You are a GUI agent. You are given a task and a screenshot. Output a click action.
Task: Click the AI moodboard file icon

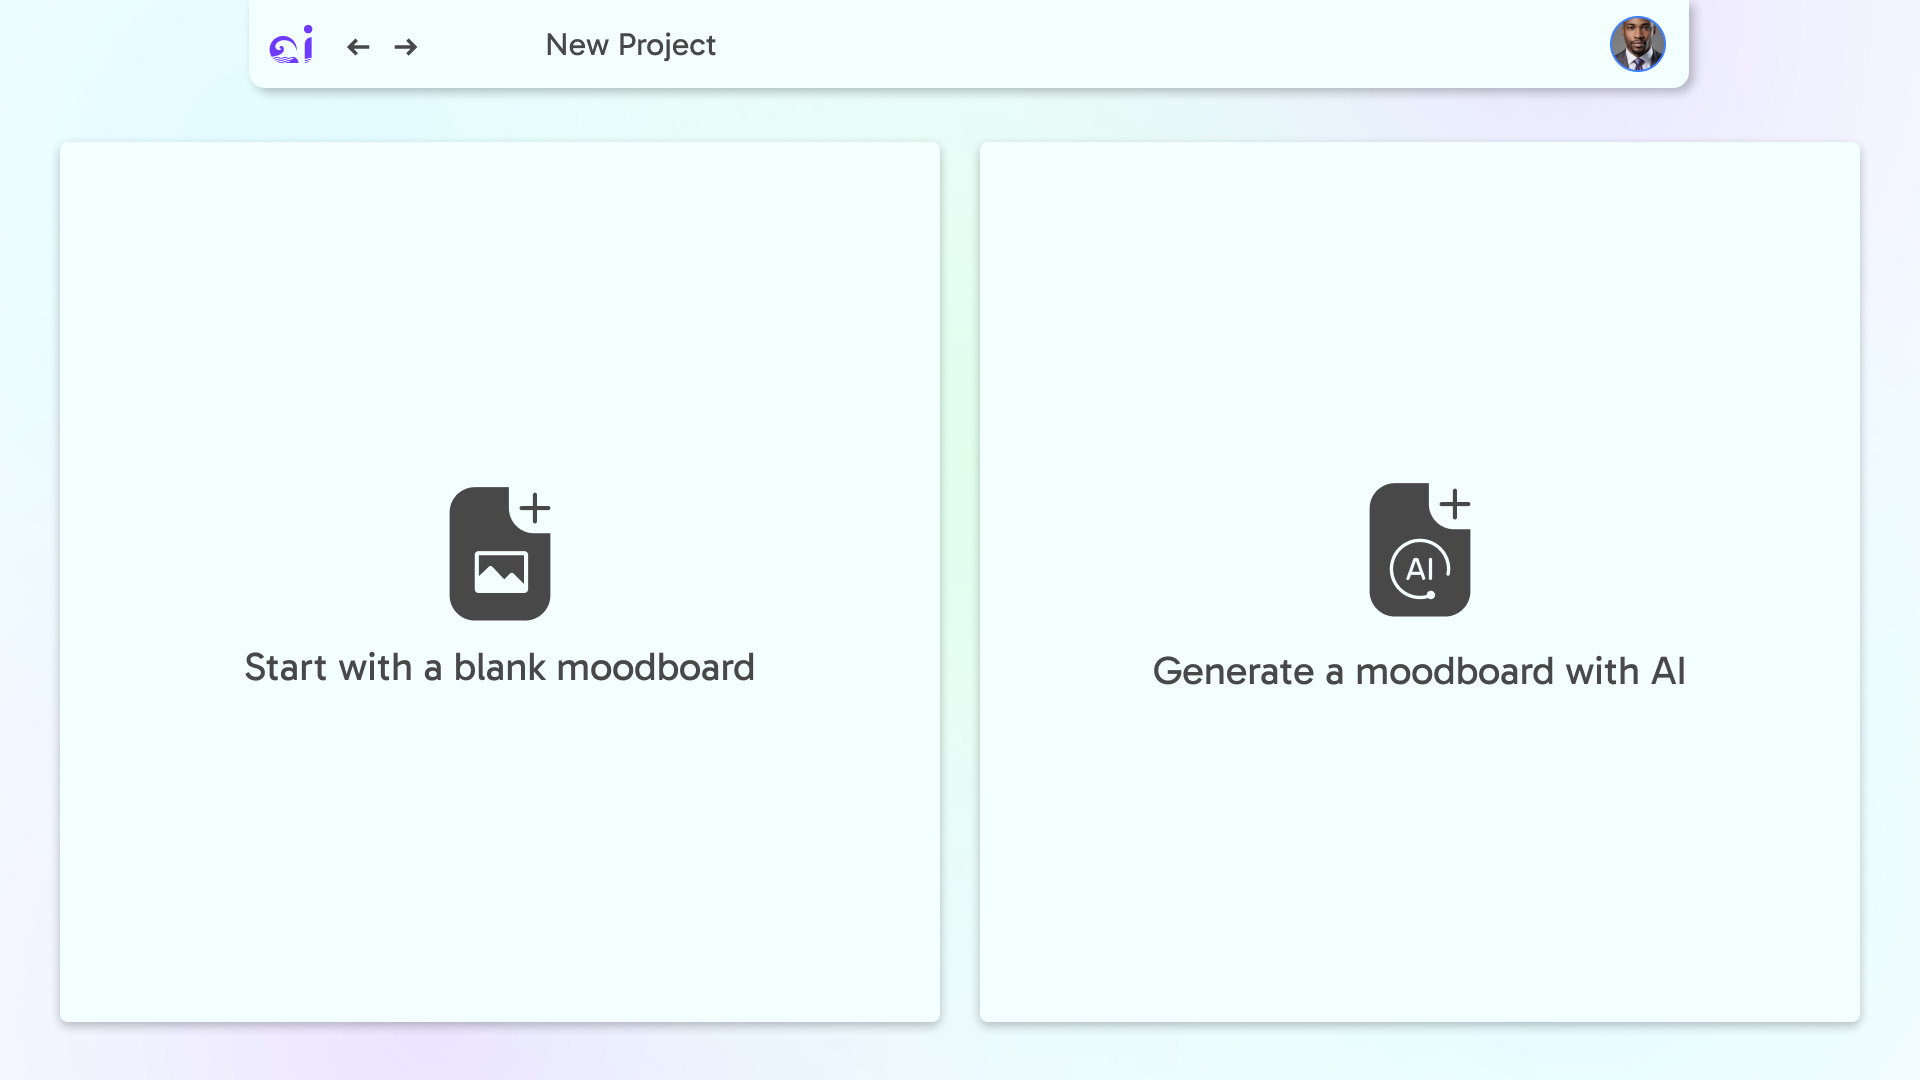(x=1420, y=550)
